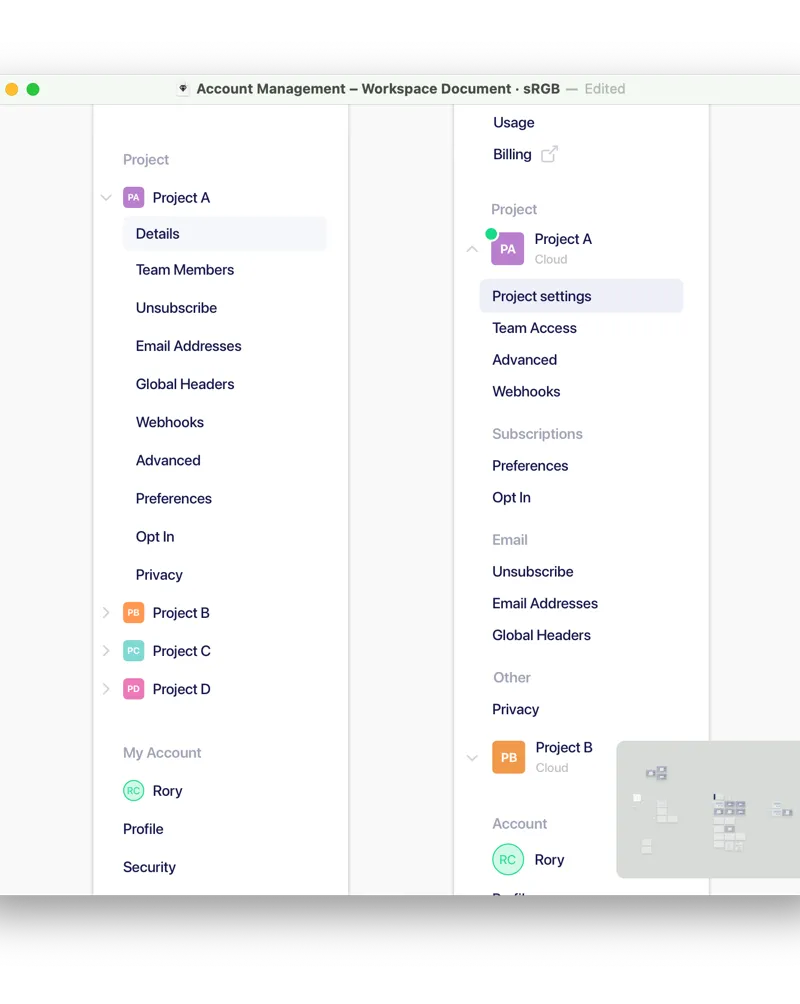Select Details under Project A
The width and height of the screenshot is (800, 1004).
[x=224, y=234]
